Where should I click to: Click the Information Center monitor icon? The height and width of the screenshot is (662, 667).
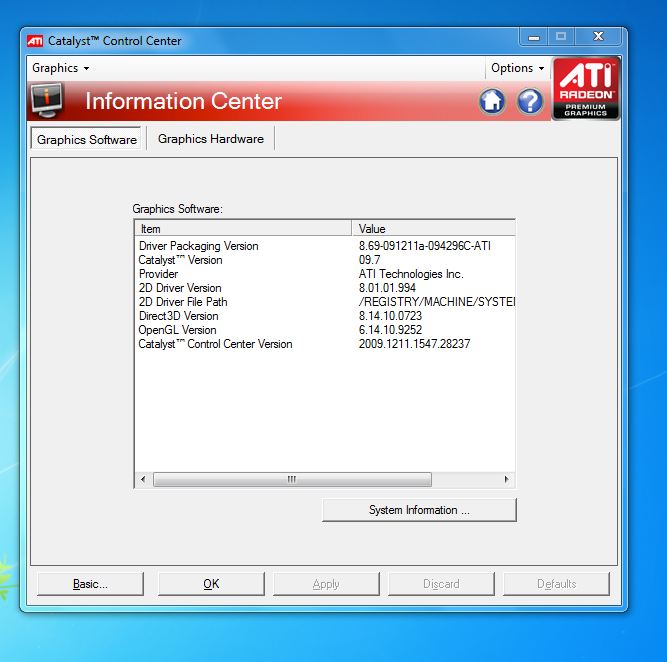[x=48, y=100]
